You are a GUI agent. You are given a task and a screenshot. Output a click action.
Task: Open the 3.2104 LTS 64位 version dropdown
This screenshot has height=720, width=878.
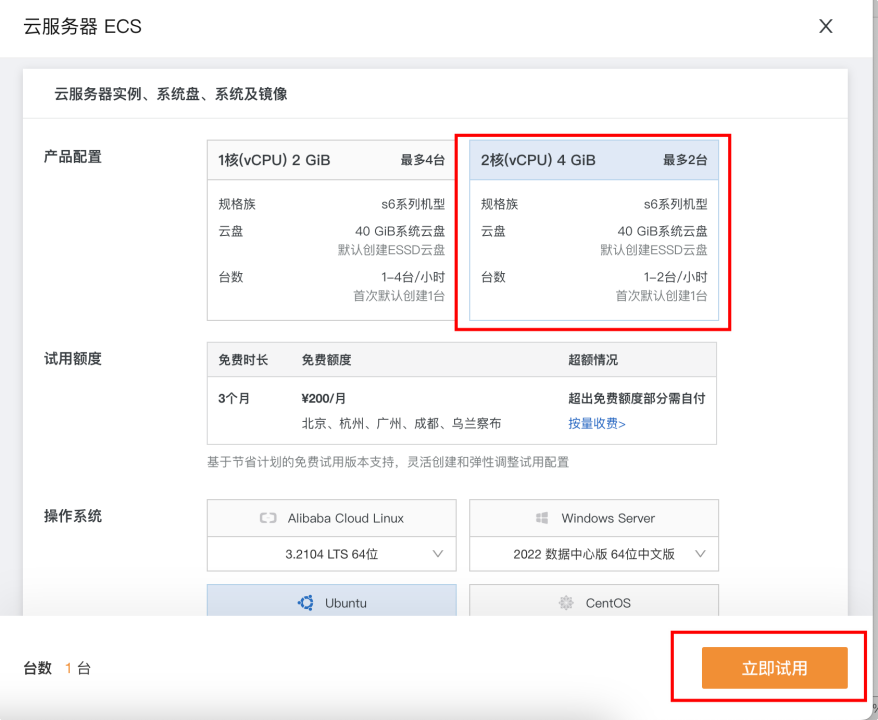point(331,554)
